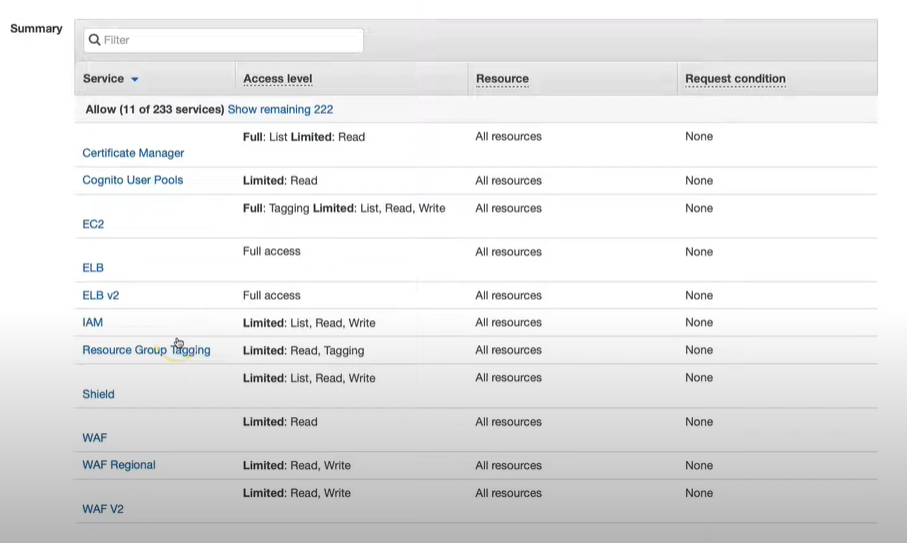This screenshot has height=543, width=907.
Task: Click 'Limited: Read' in the WAF row
Action: [280, 422]
